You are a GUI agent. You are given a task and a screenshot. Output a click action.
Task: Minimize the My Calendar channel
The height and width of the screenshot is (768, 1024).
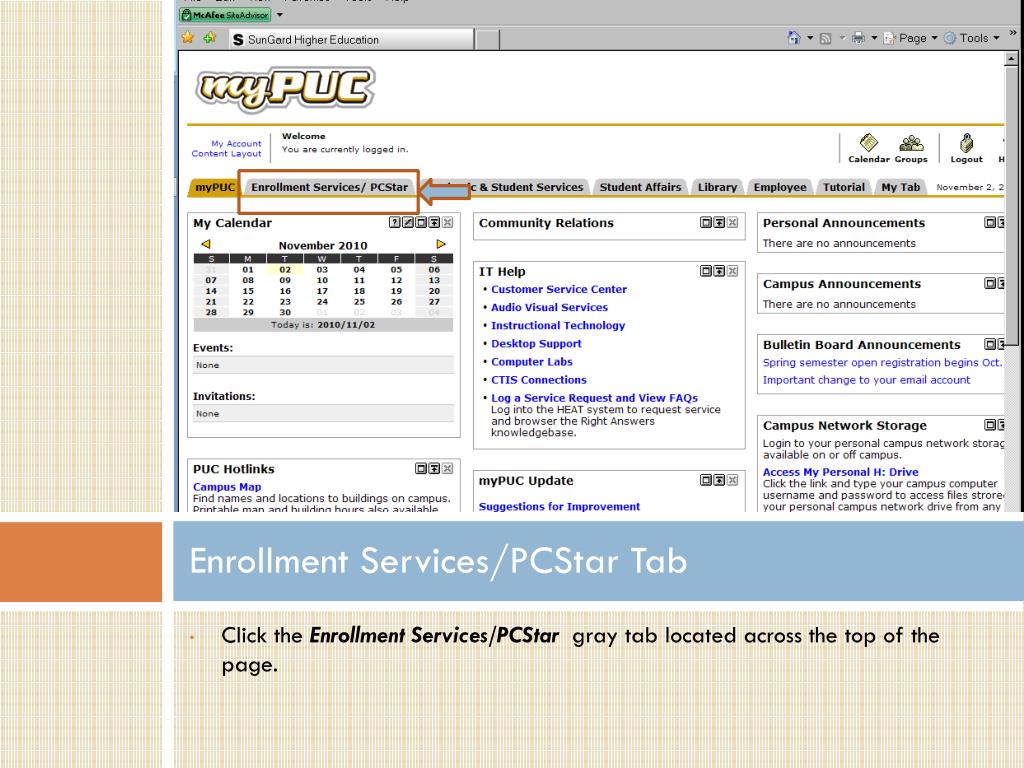[434, 222]
